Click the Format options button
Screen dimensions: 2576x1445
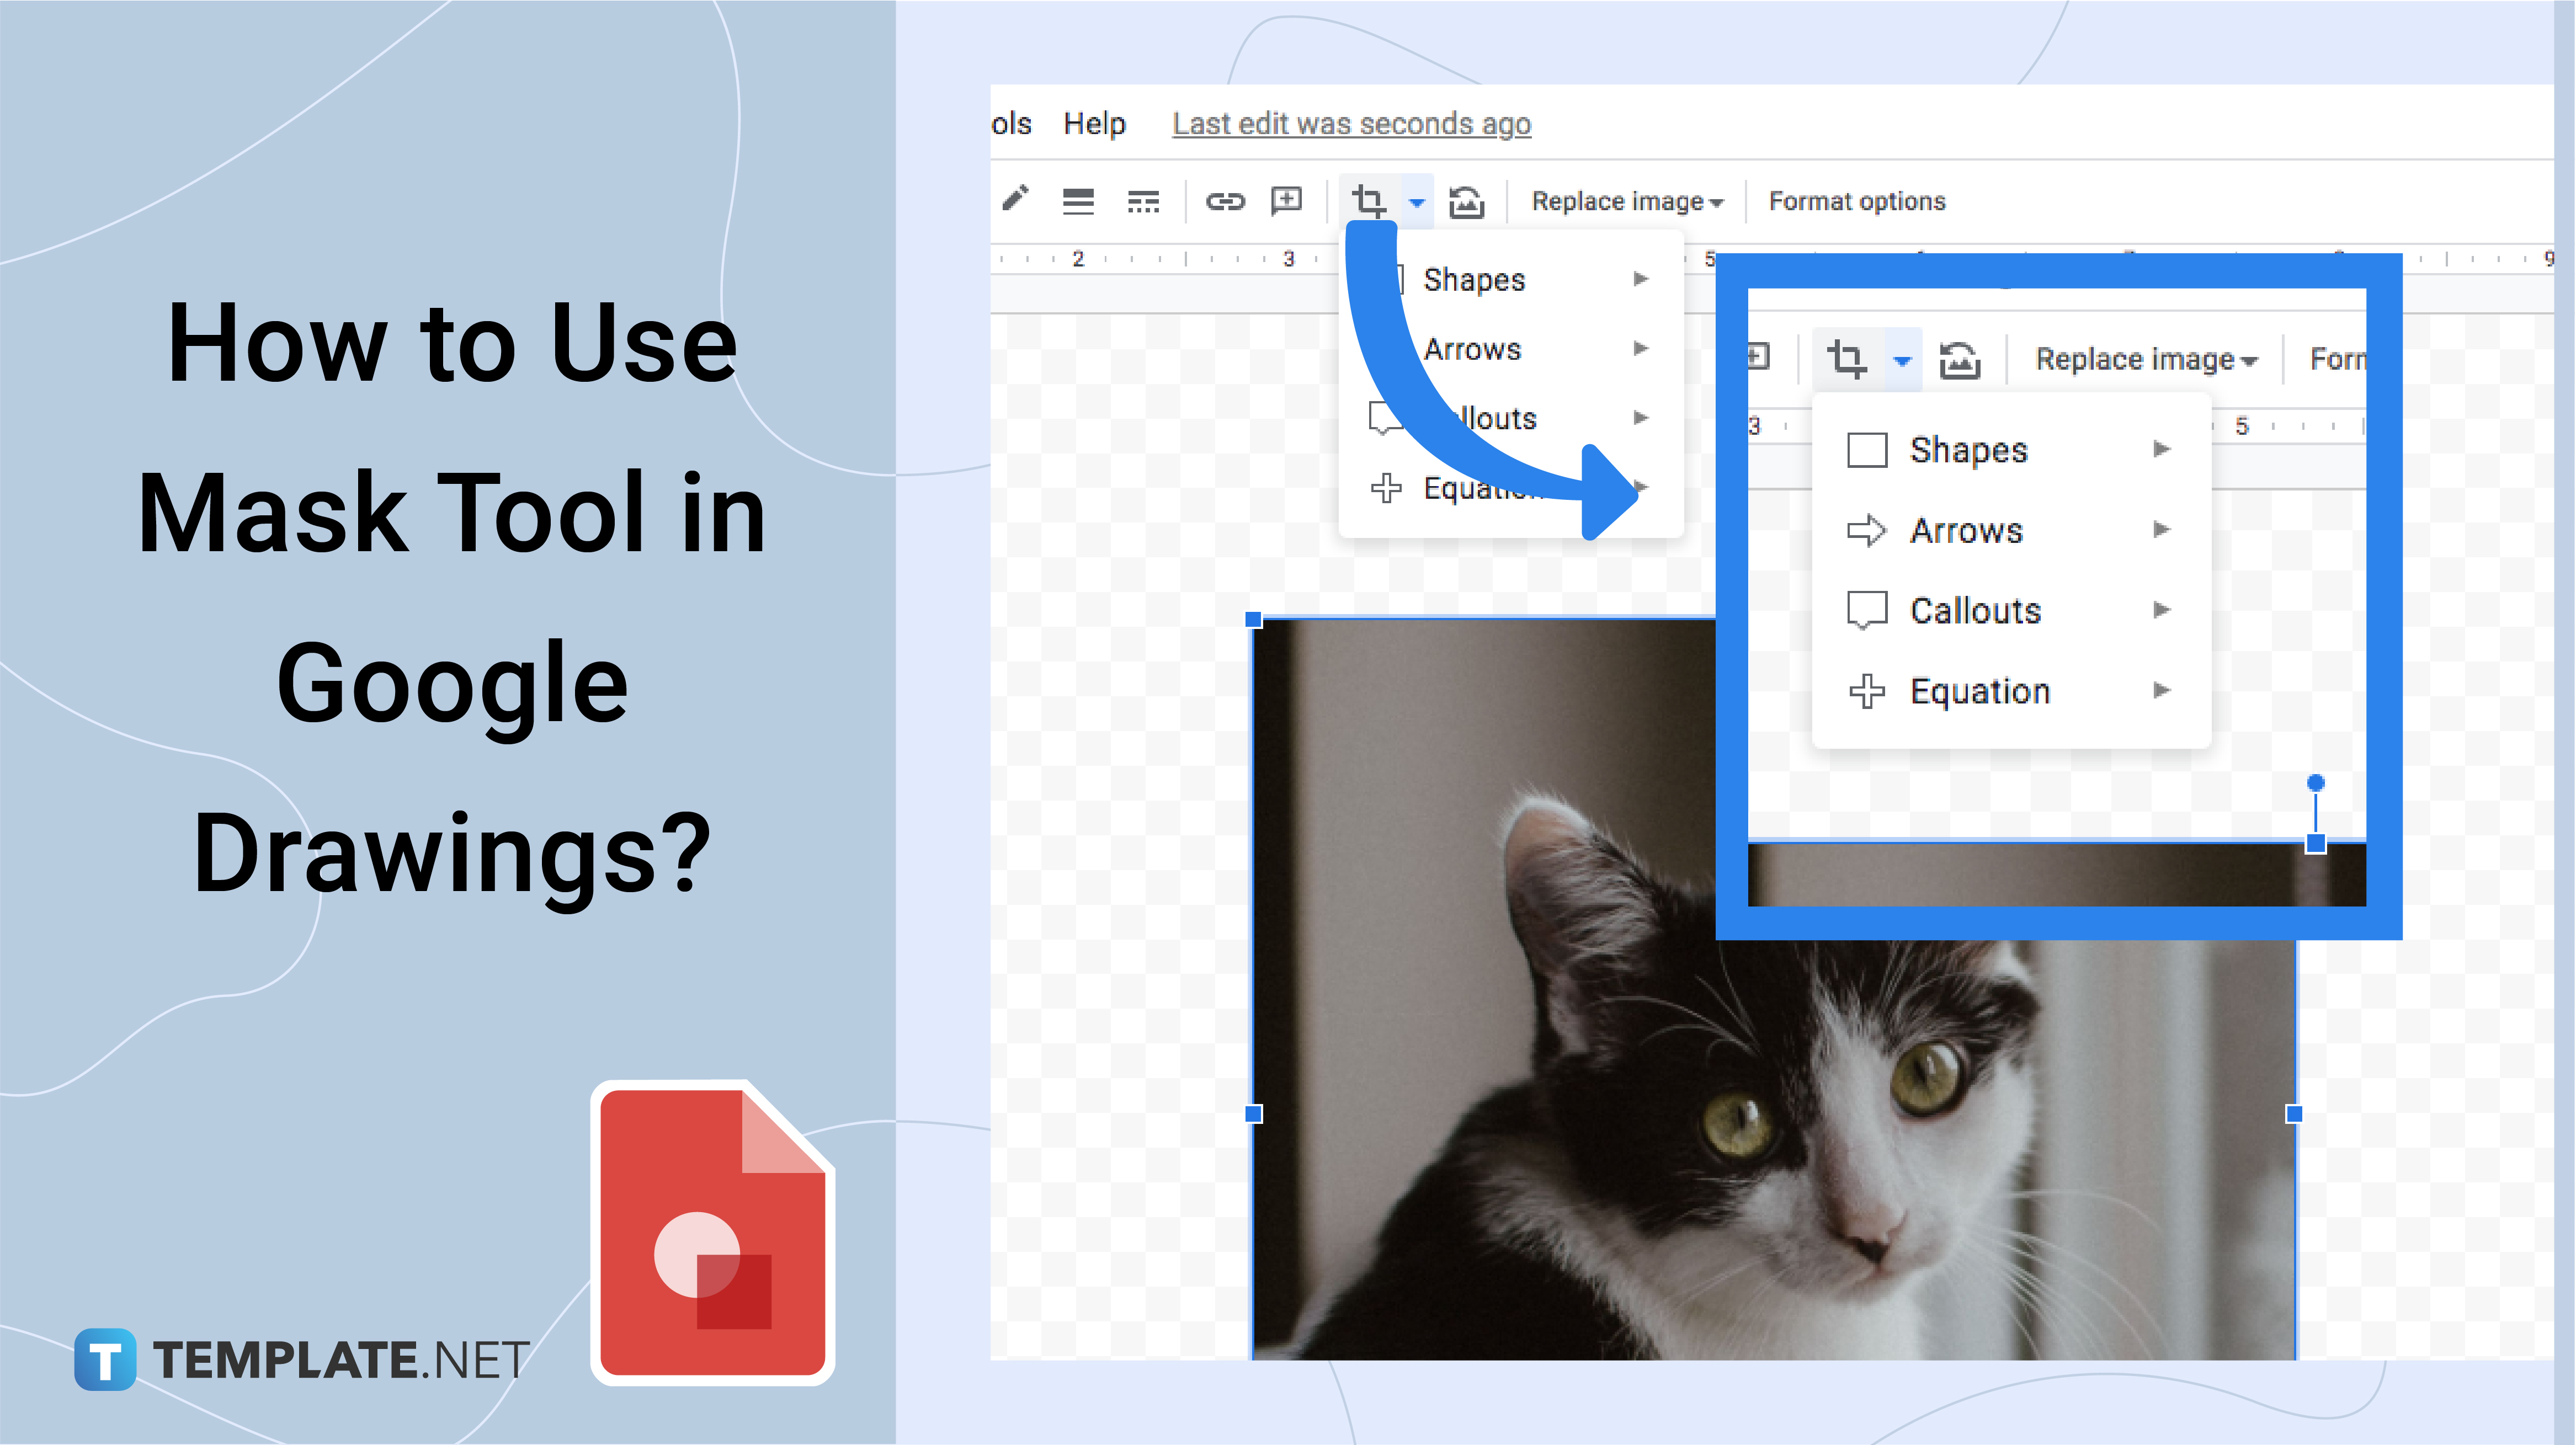coord(1857,201)
